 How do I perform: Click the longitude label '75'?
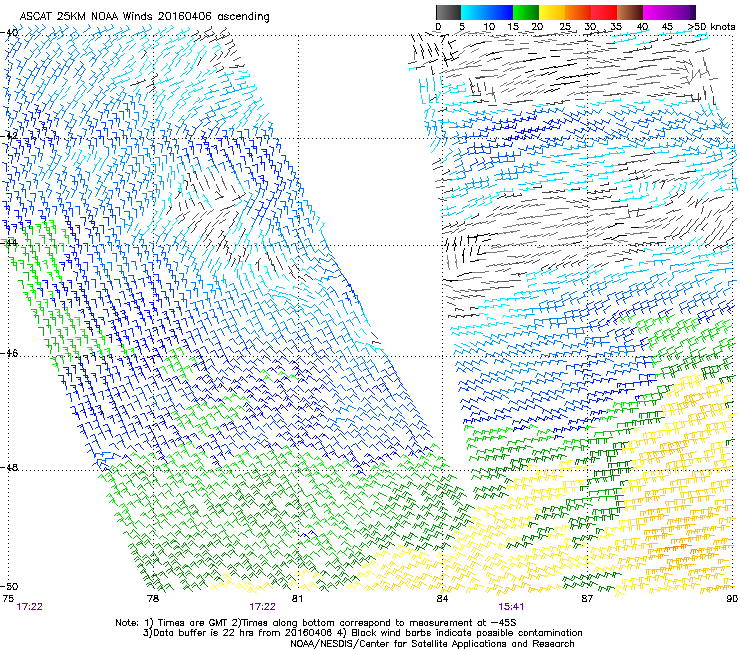coord(8,599)
